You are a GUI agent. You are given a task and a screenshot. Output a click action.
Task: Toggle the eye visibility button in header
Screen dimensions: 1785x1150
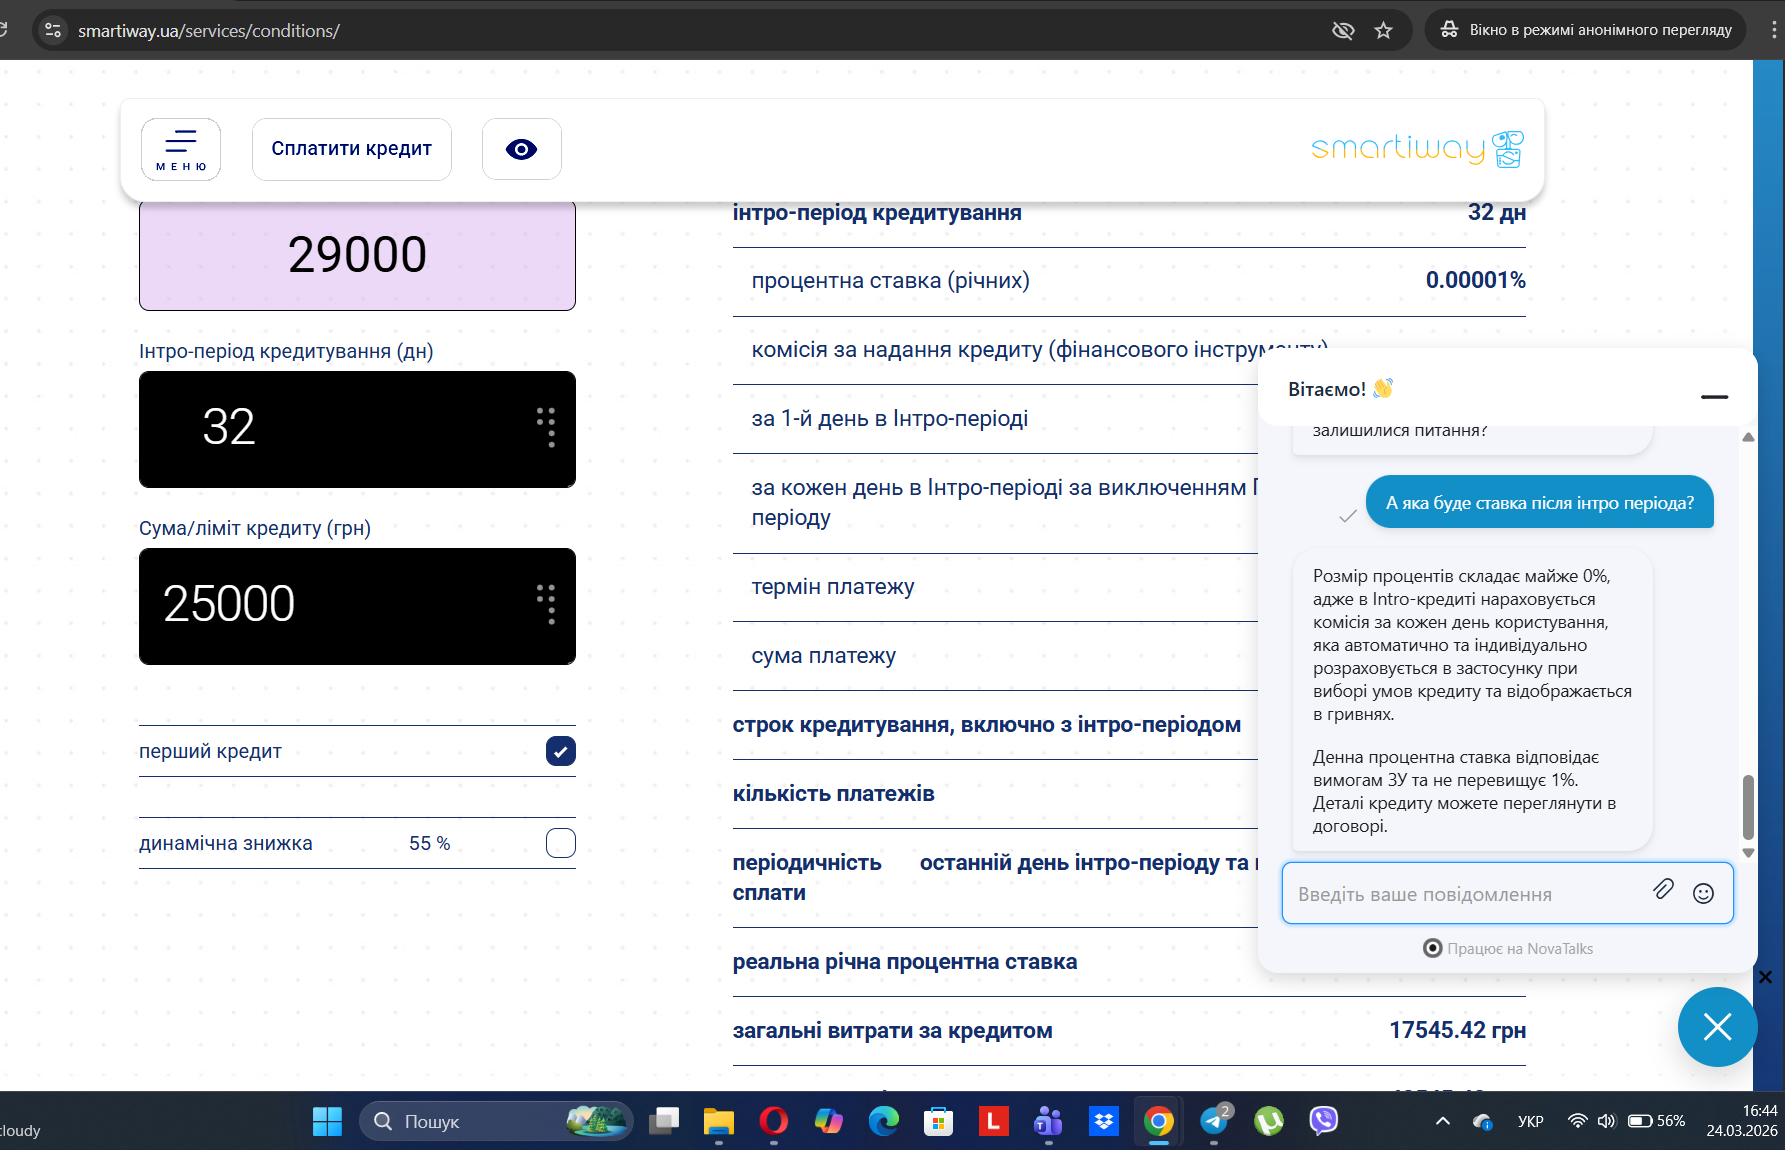click(x=522, y=149)
